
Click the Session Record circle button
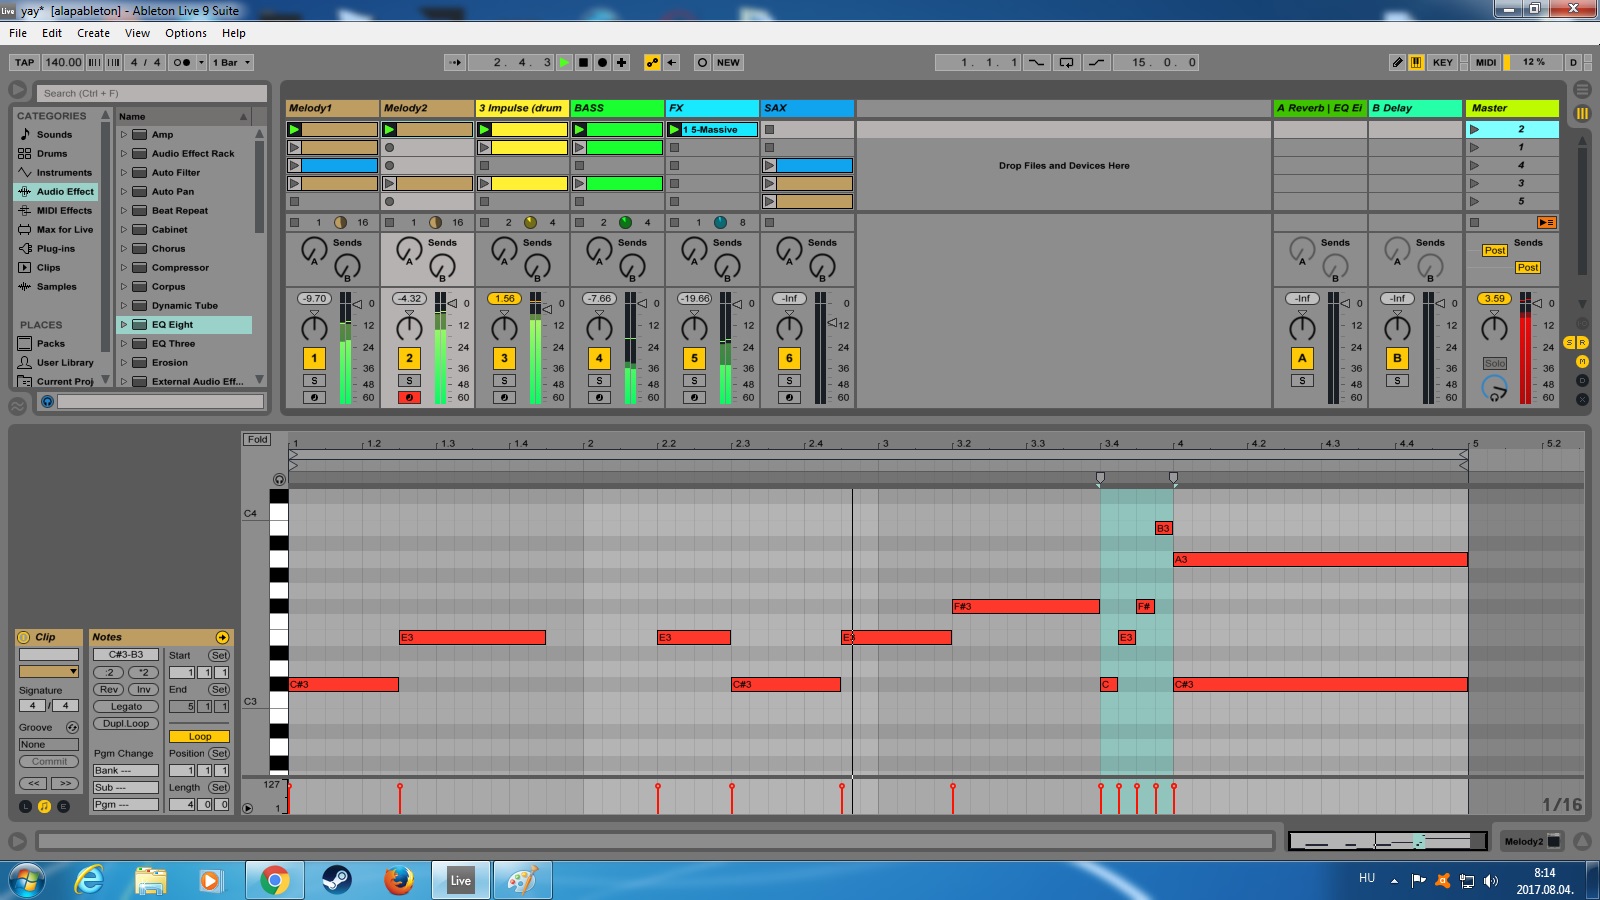pos(702,62)
